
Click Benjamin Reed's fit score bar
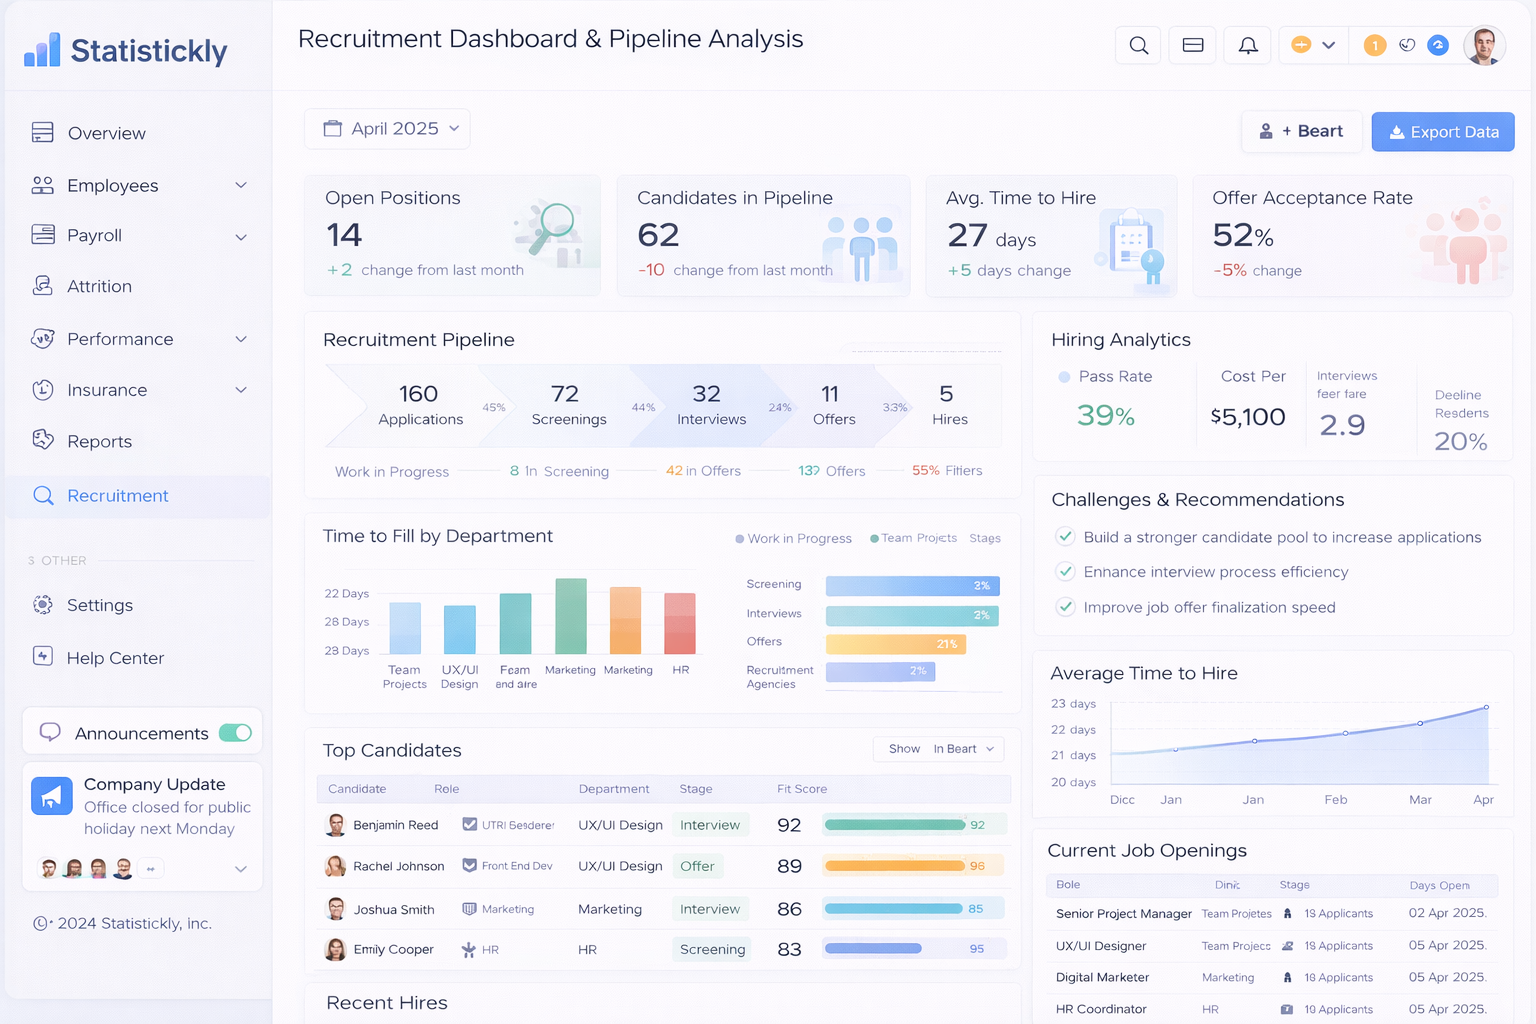click(895, 825)
